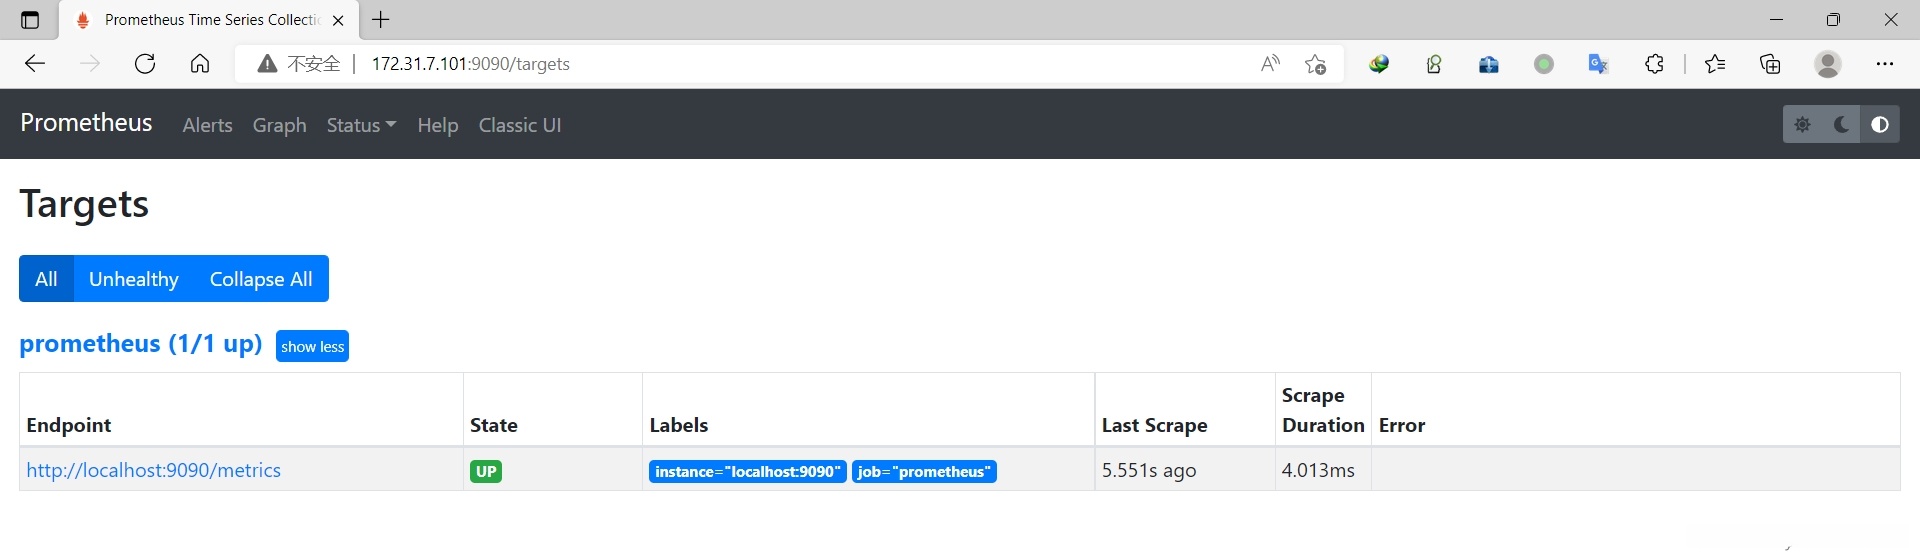This screenshot has height=560, width=1920.
Task: Navigate to the Graph page
Action: pyautogui.click(x=279, y=125)
